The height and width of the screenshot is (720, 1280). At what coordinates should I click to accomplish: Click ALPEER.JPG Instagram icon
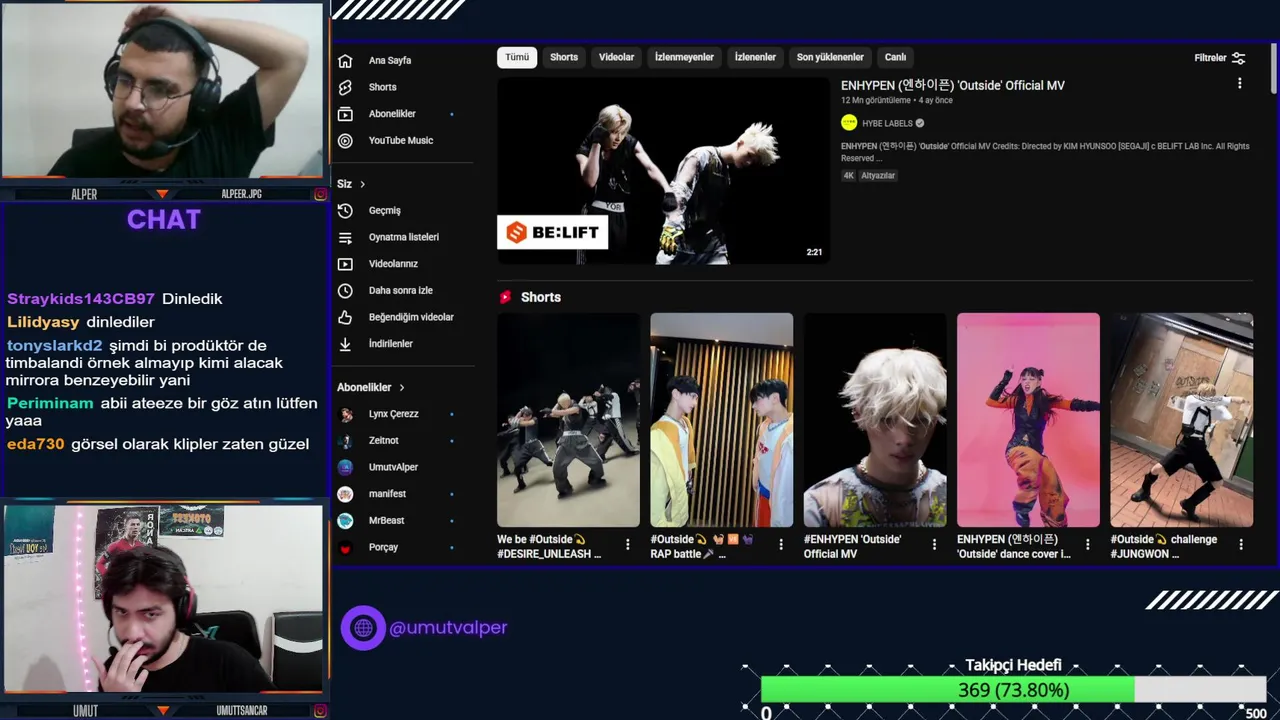(320, 194)
